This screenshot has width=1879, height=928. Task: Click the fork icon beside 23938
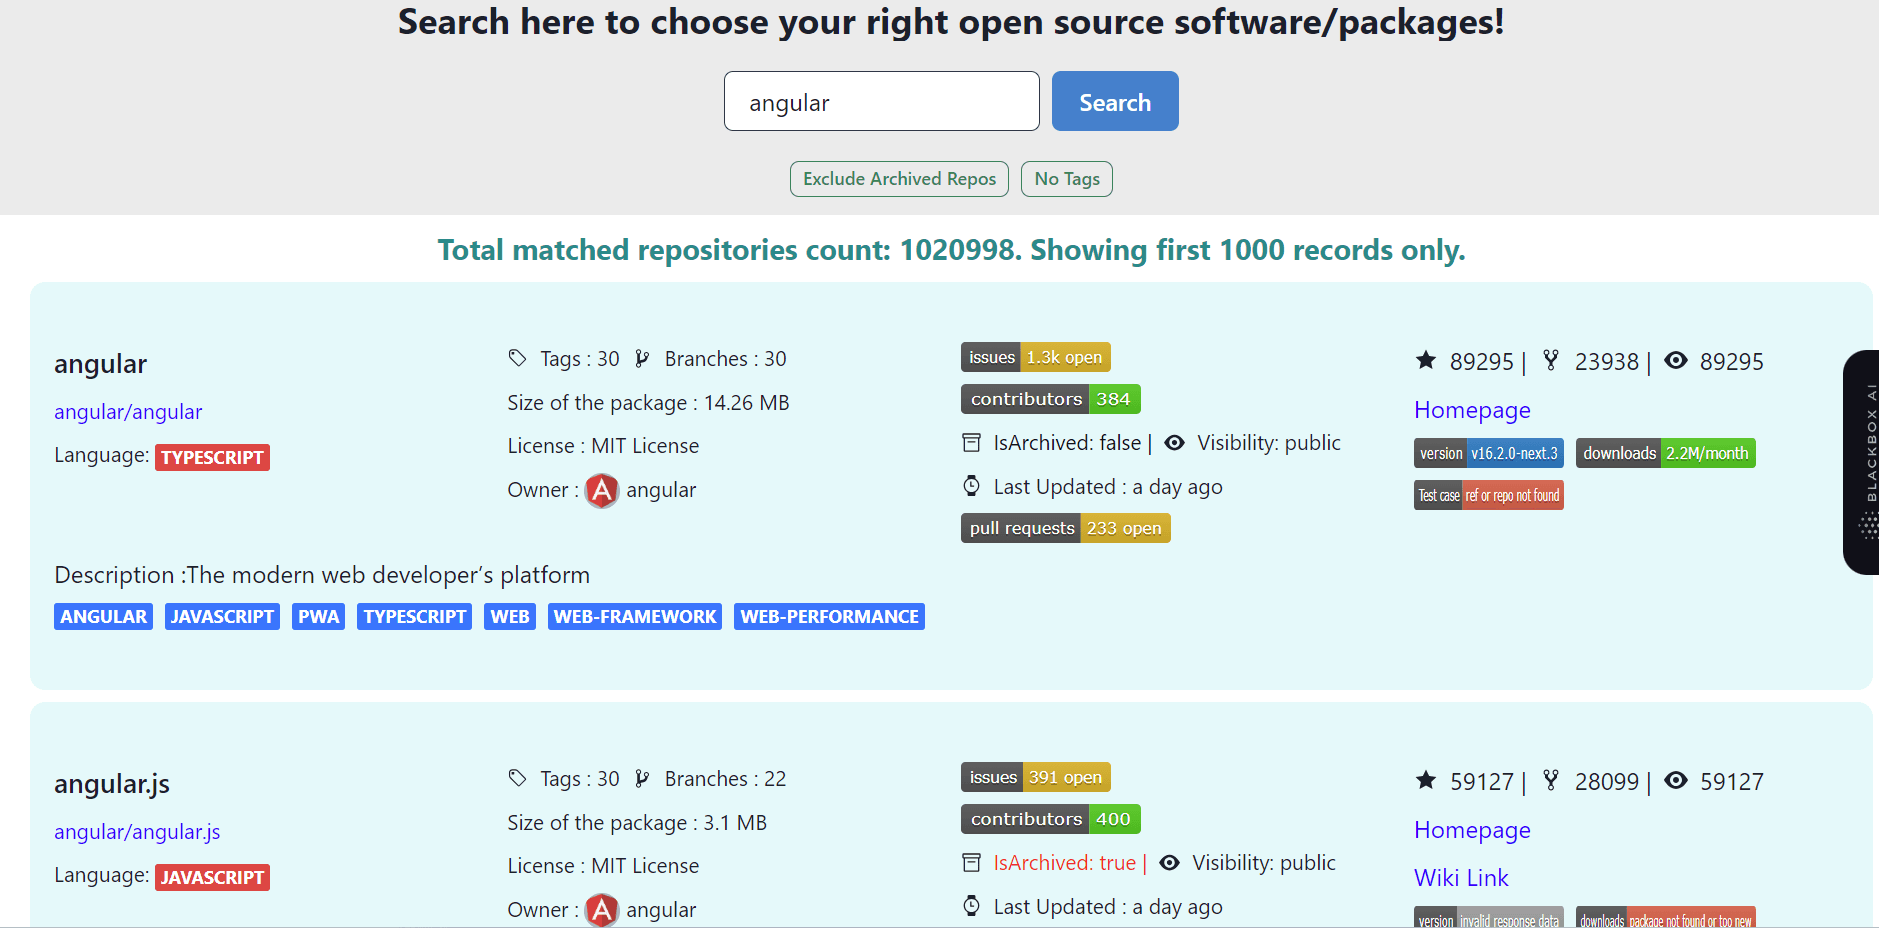coord(1551,360)
